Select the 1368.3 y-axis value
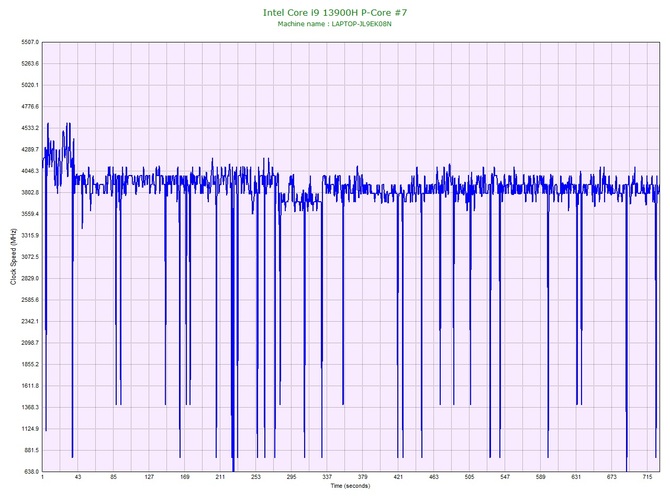 [30, 407]
